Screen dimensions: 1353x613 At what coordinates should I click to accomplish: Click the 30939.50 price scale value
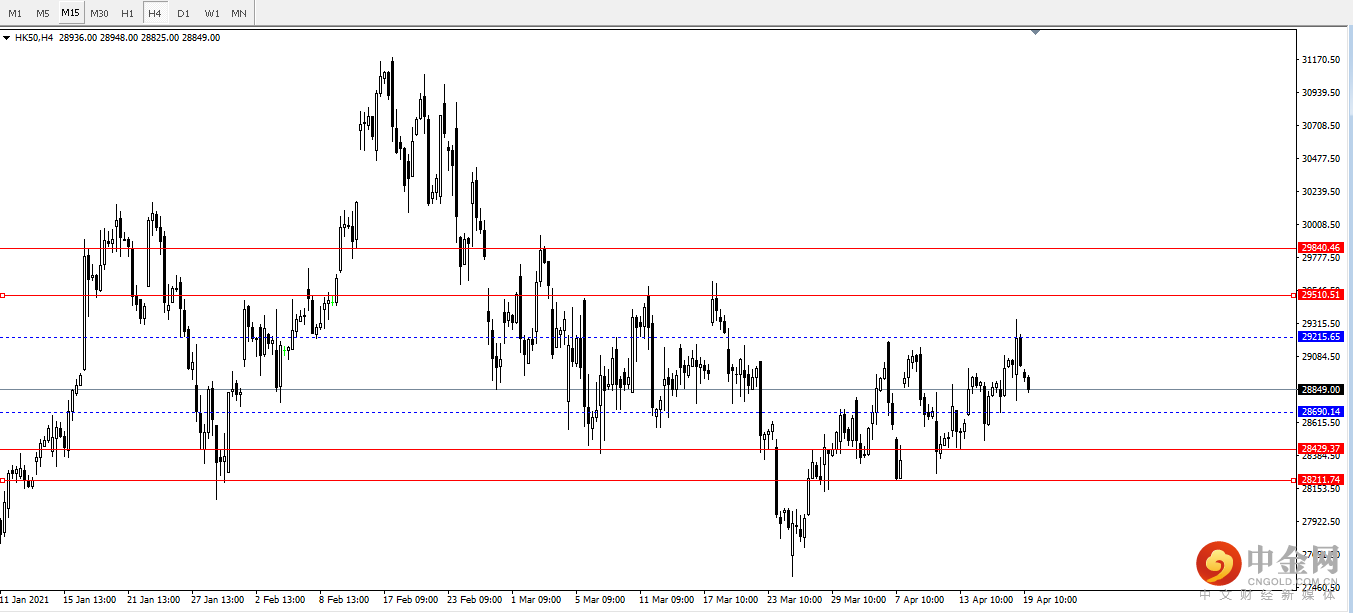pyautogui.click(x=1321, y=93)
